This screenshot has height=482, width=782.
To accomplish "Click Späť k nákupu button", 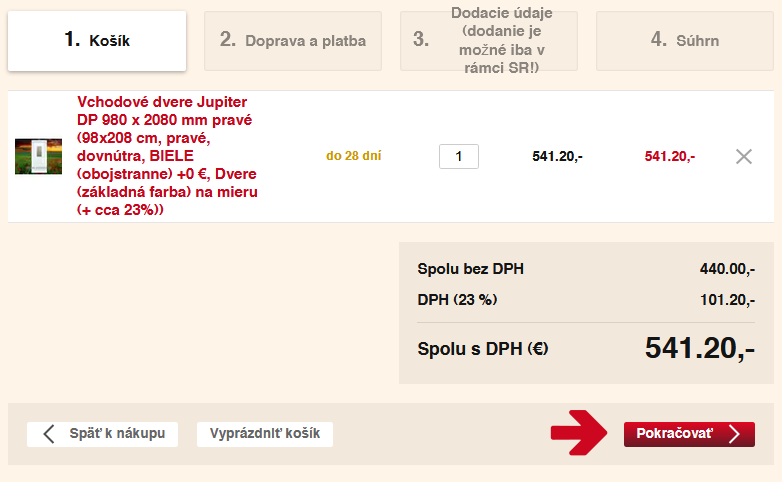I will pos(103,434).
